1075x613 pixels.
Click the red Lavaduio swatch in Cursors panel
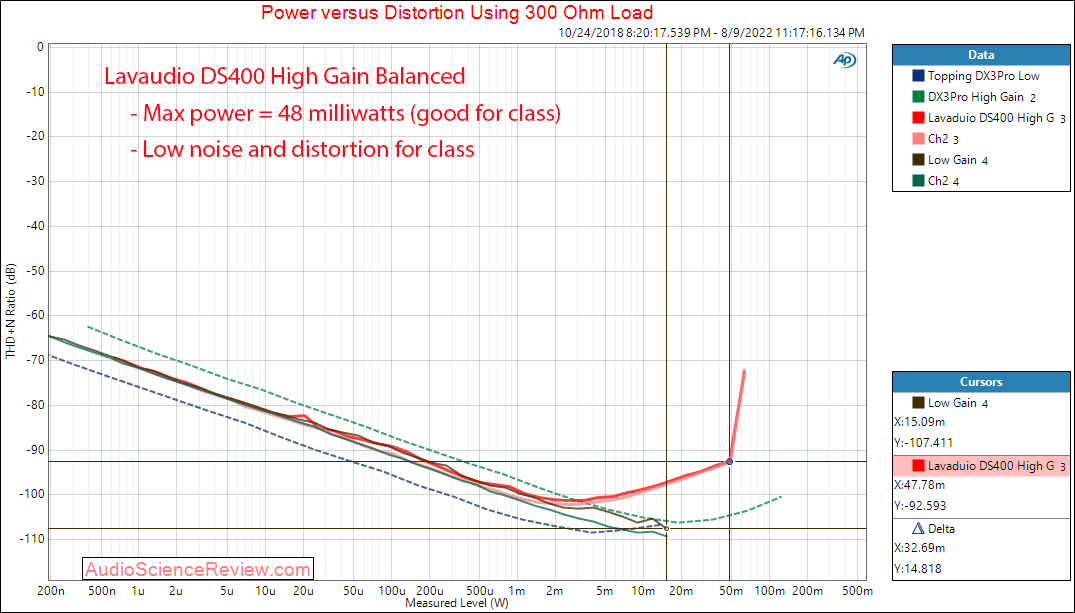[x=919, y=466]
